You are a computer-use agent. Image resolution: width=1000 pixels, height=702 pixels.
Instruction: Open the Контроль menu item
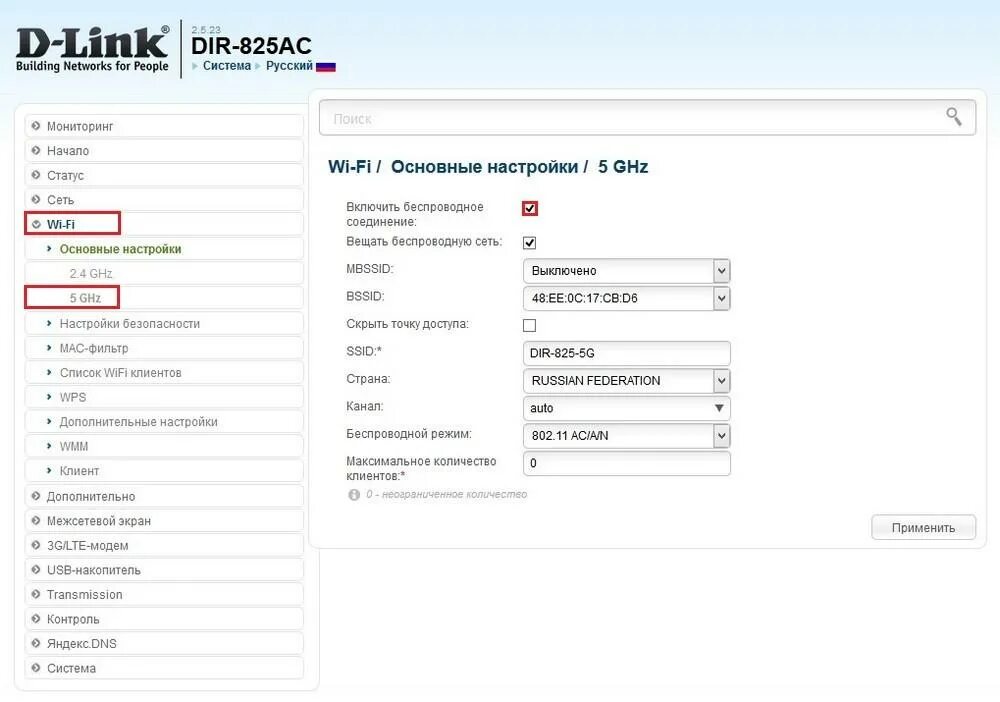(164, 619)
